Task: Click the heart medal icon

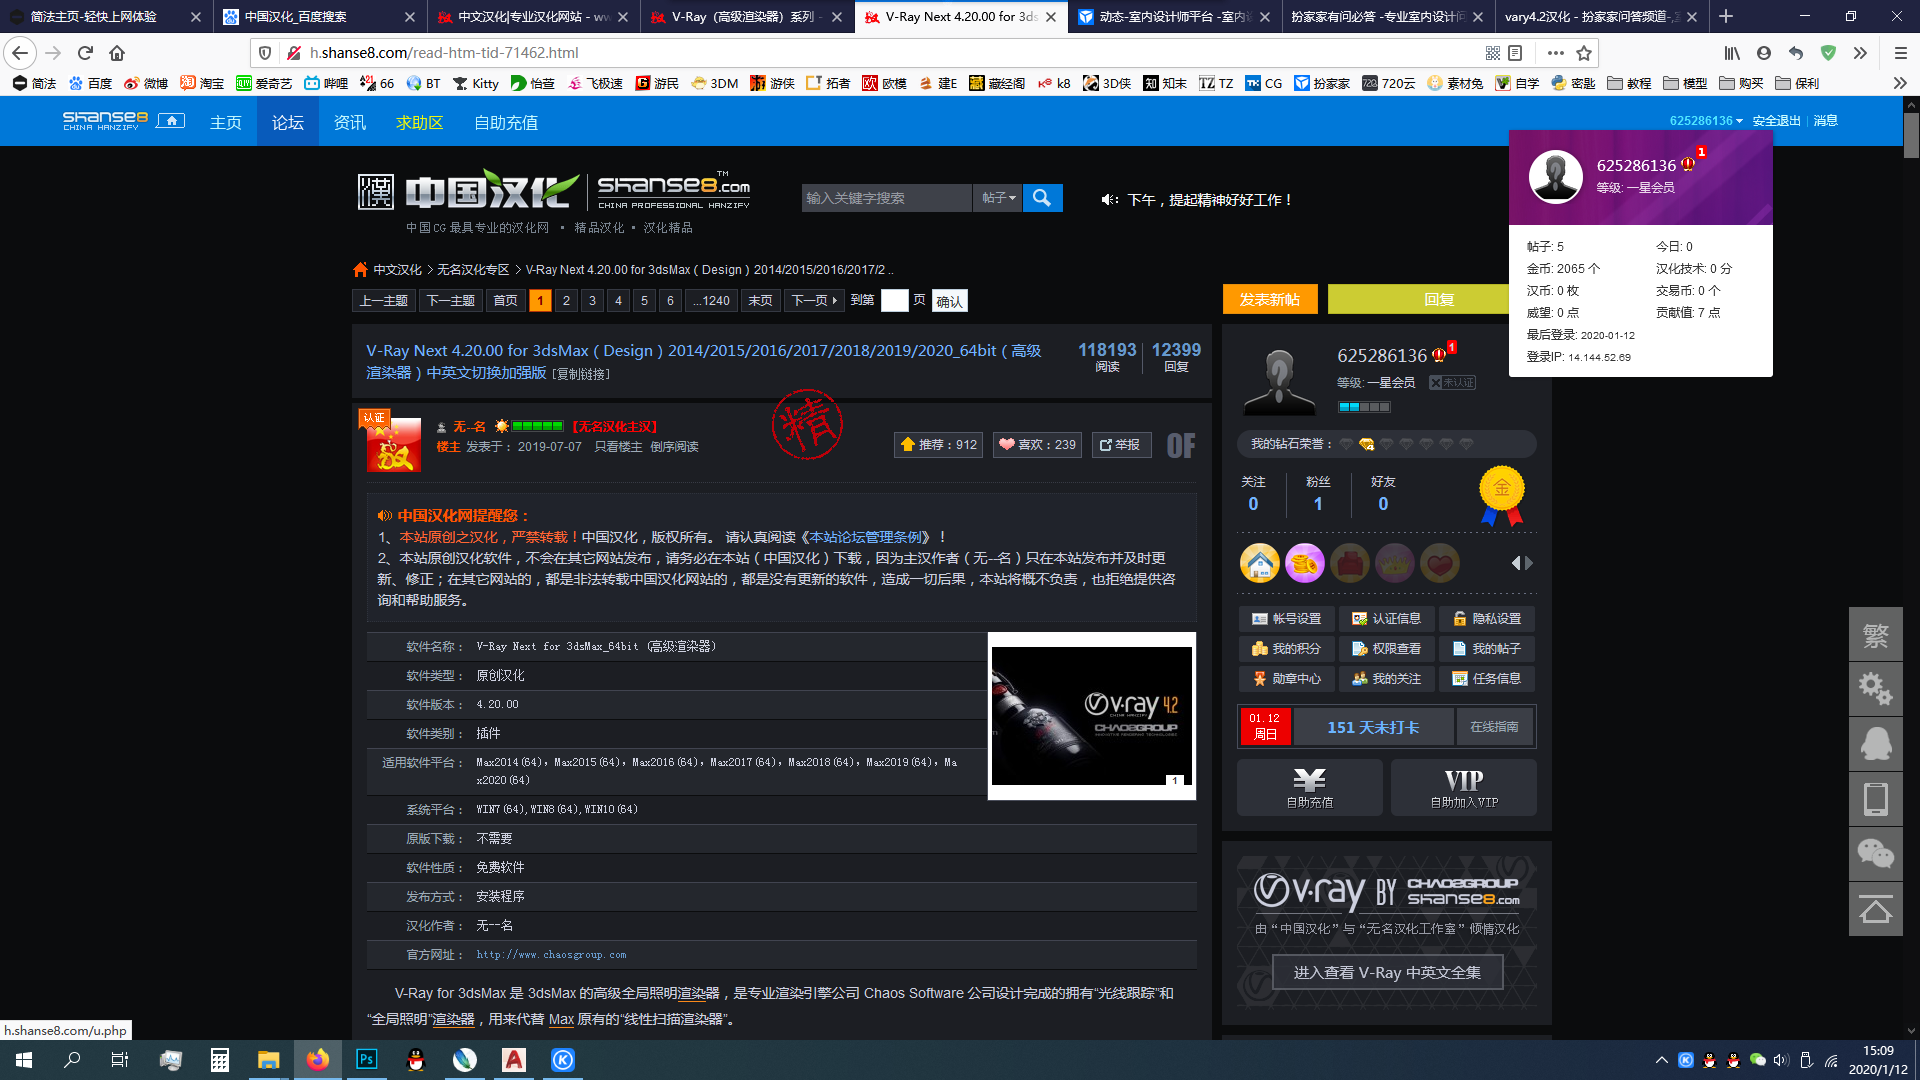Action: coord(1440,563)
